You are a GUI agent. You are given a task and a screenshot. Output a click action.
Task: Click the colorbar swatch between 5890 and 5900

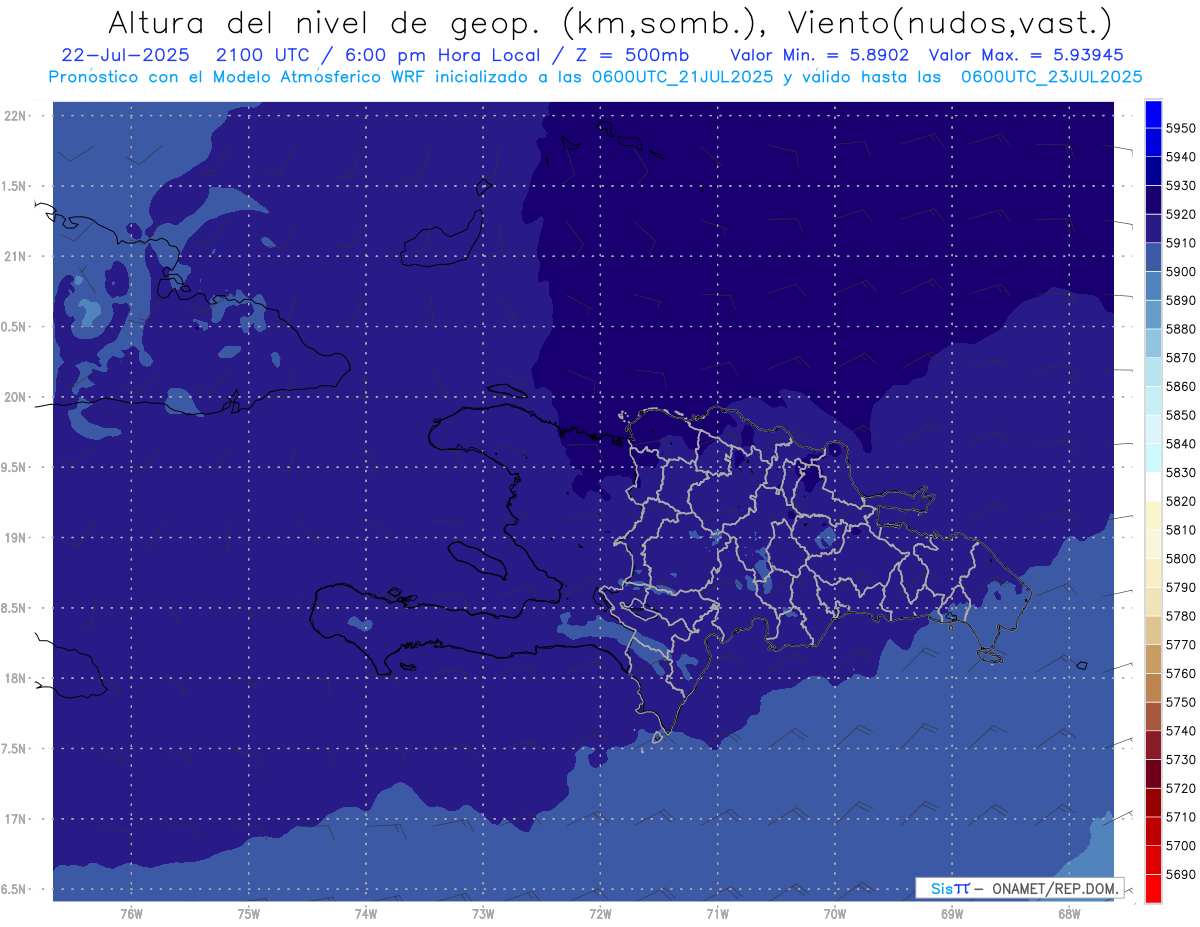click(x=1152, y=286)
